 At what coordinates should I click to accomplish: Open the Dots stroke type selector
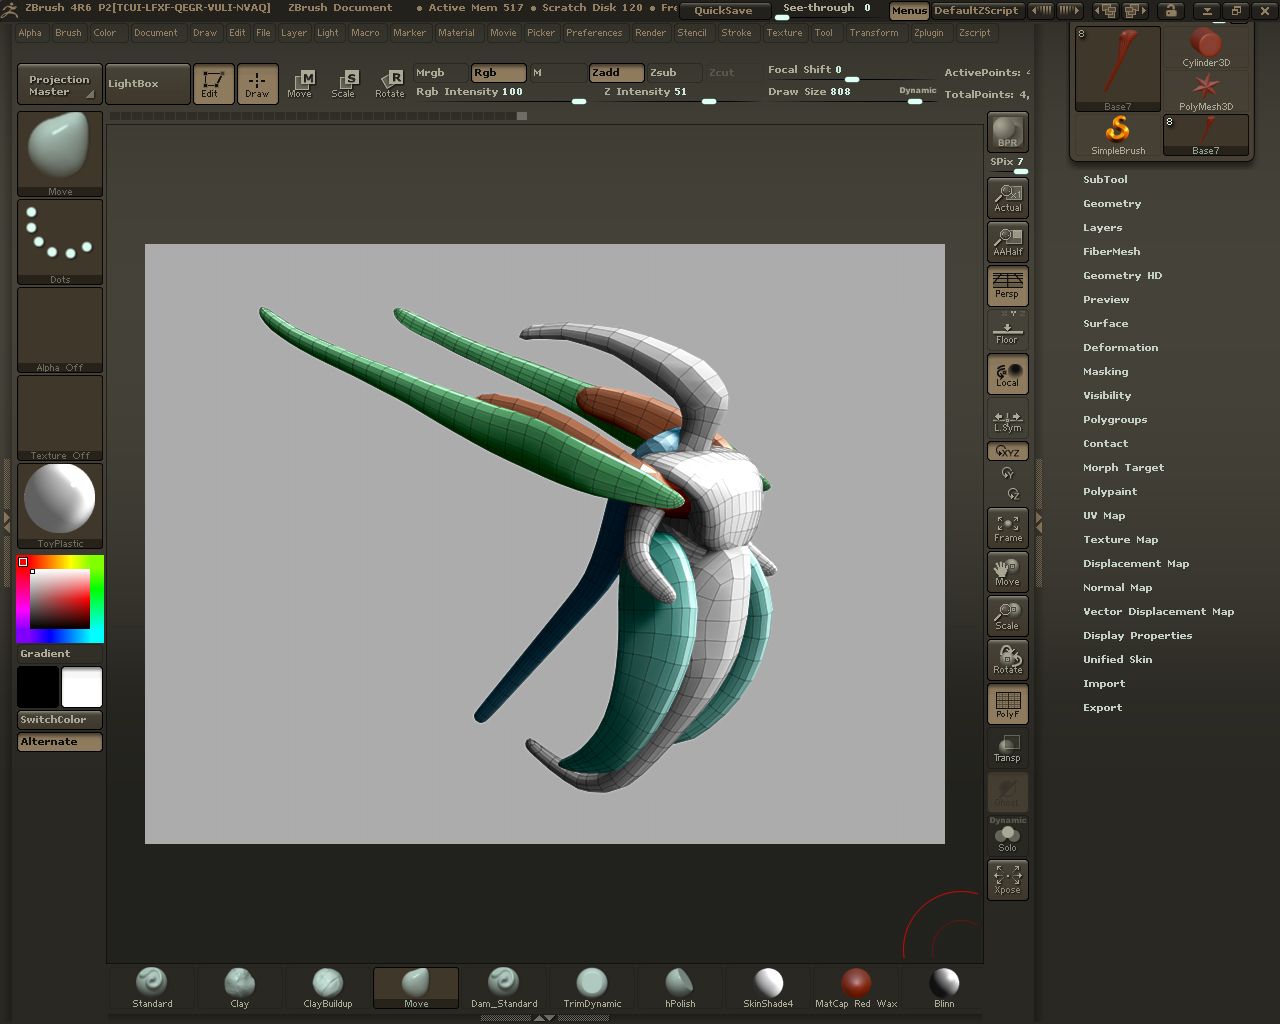60,242
